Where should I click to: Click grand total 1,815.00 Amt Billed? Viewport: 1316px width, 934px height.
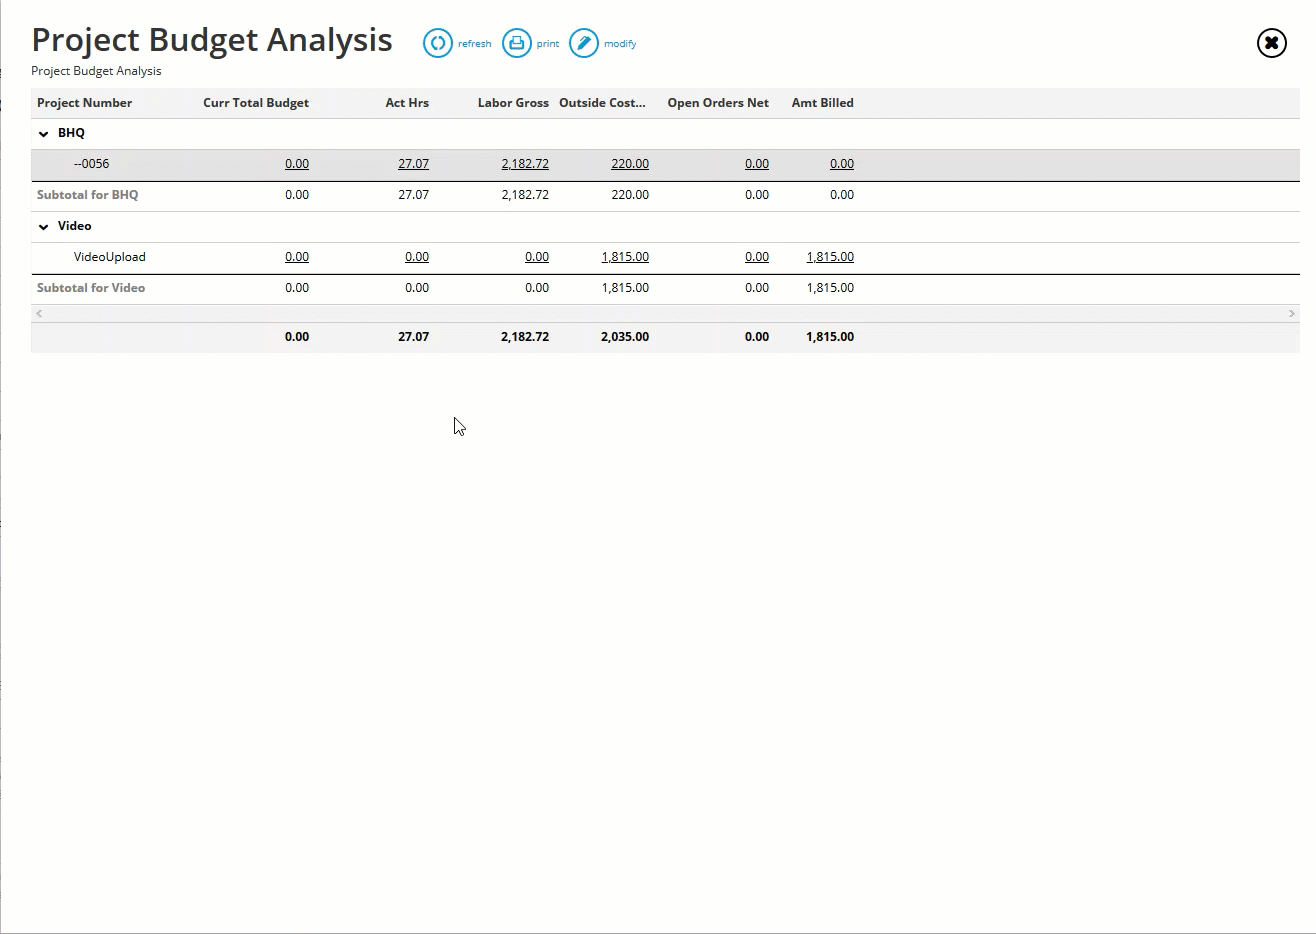pos(830,337)
